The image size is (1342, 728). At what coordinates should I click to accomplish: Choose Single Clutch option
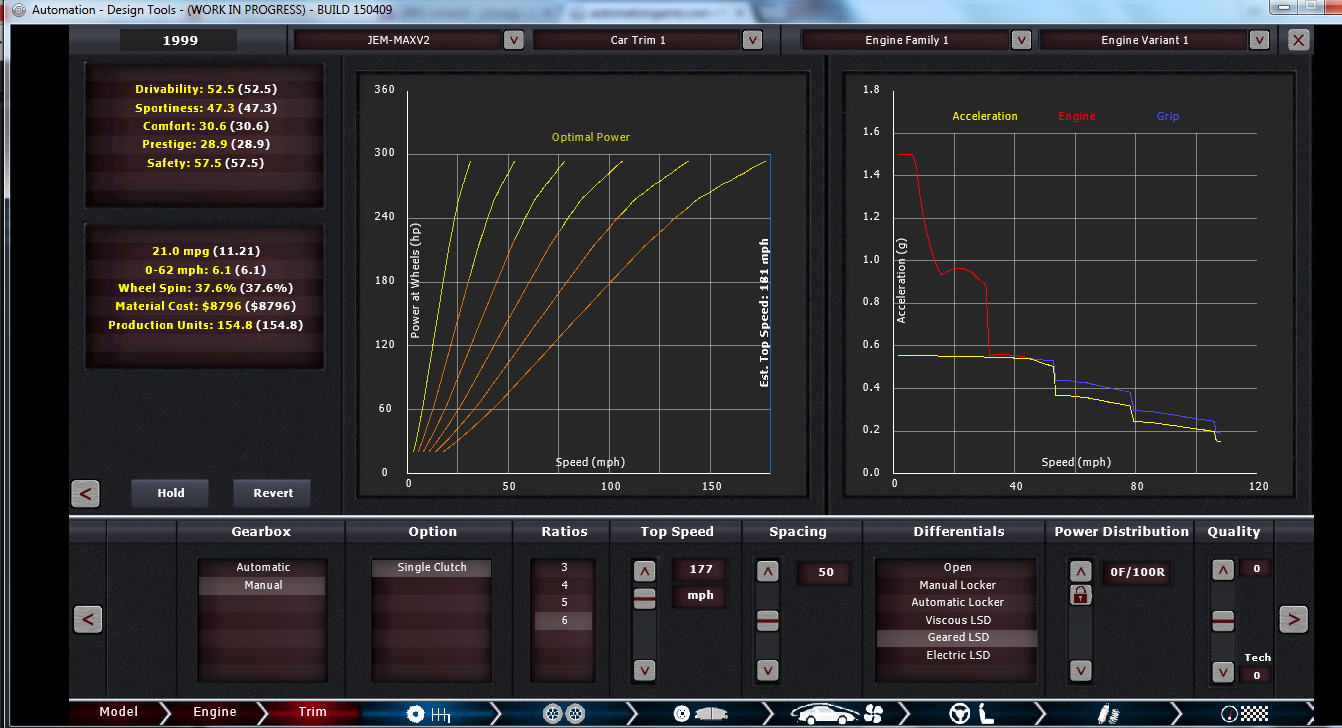coord(432,567)
